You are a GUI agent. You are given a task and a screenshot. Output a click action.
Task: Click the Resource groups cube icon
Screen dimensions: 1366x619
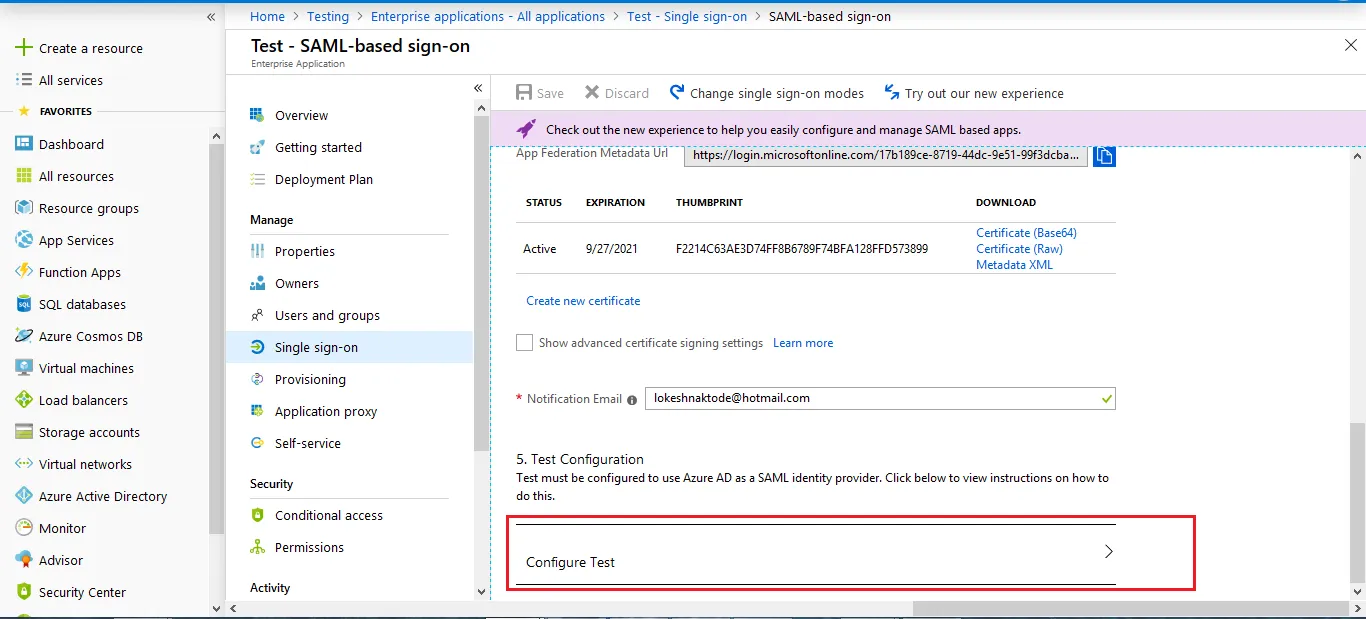24,208
